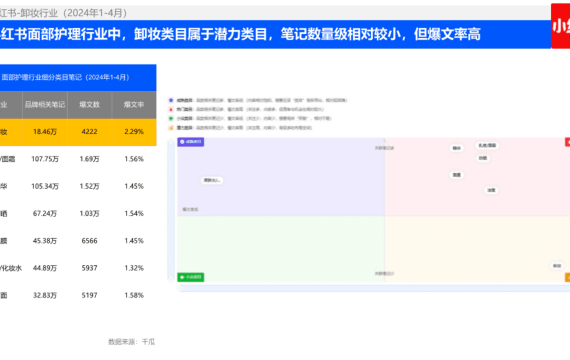Click the red 小红书 logo

pyautogui.click(x=561, y=26)
